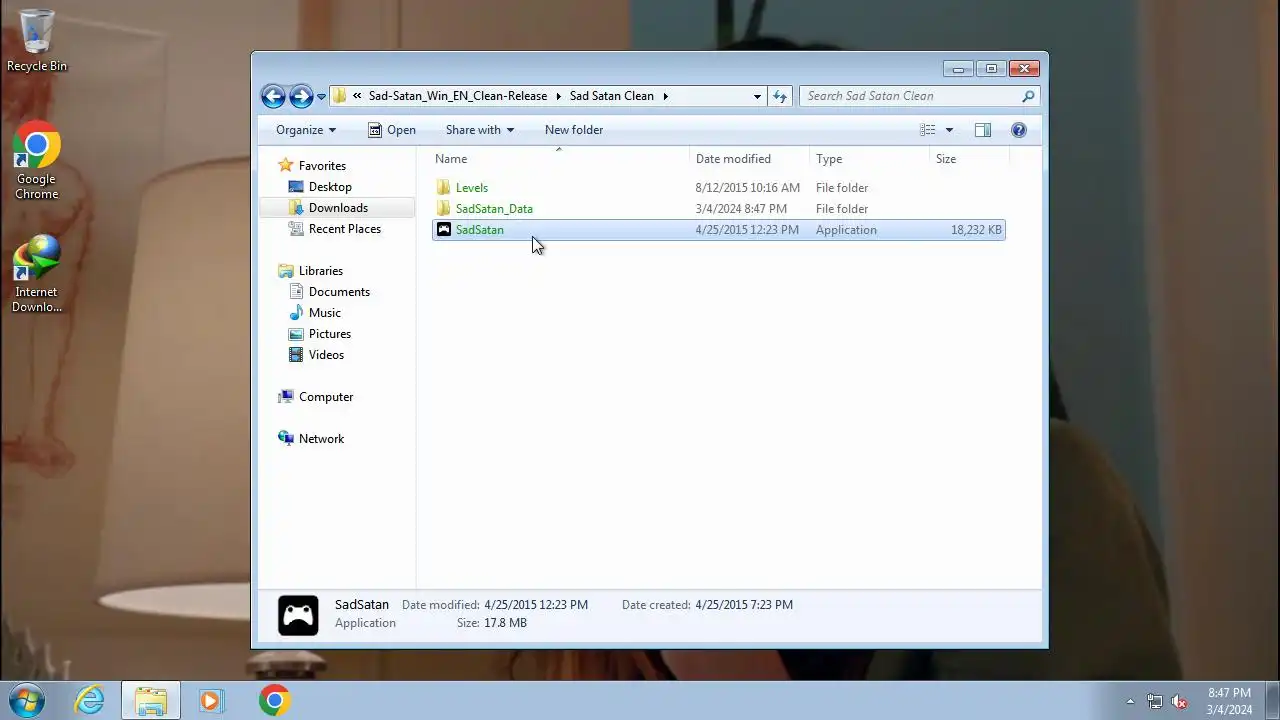Open Computer in navigation pane
This screenshot has height=720, width=1280.
[x=326, y=397]
